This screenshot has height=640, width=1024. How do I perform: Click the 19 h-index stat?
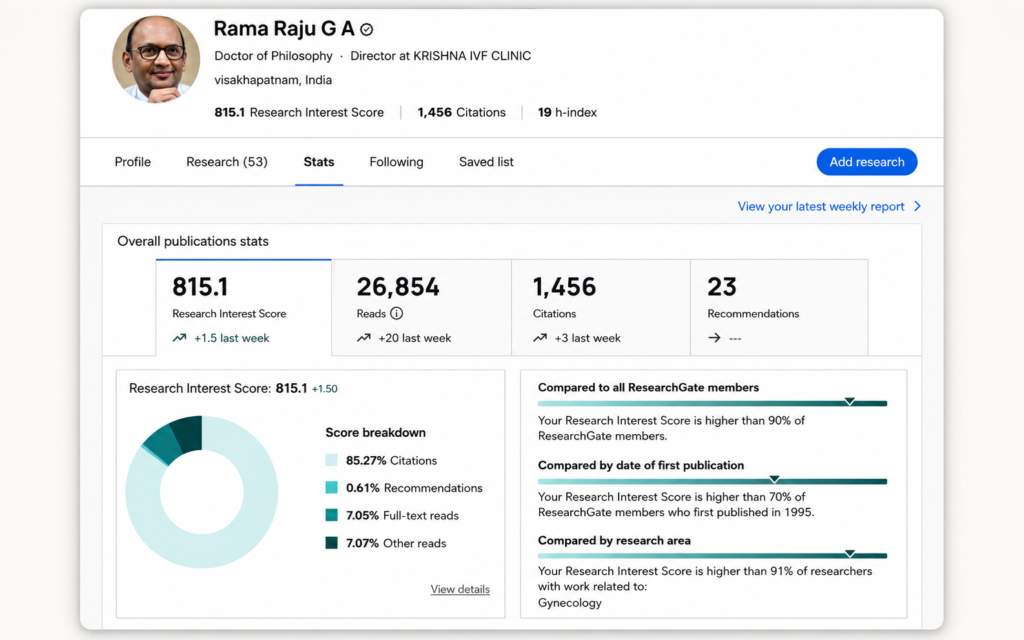tap(567, 112)
